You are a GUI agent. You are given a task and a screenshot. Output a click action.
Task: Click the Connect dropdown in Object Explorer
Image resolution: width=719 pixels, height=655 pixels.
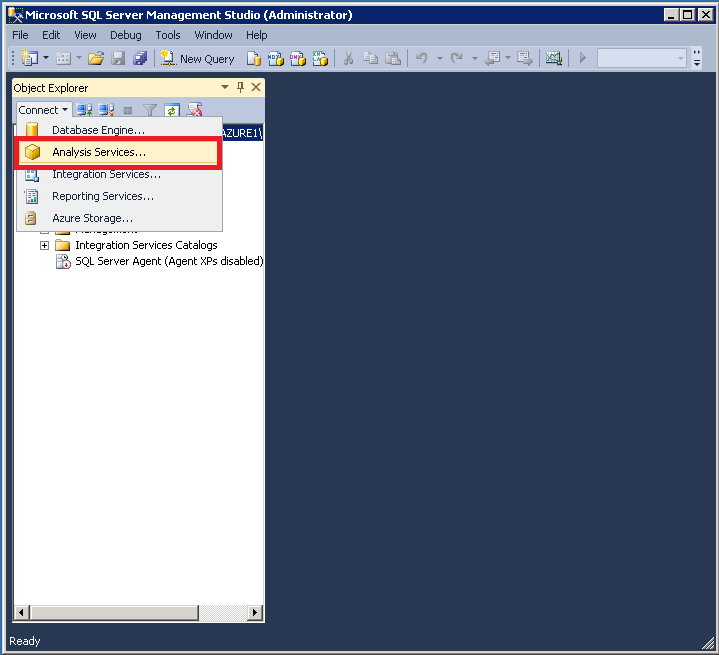[x=43, y=110]
